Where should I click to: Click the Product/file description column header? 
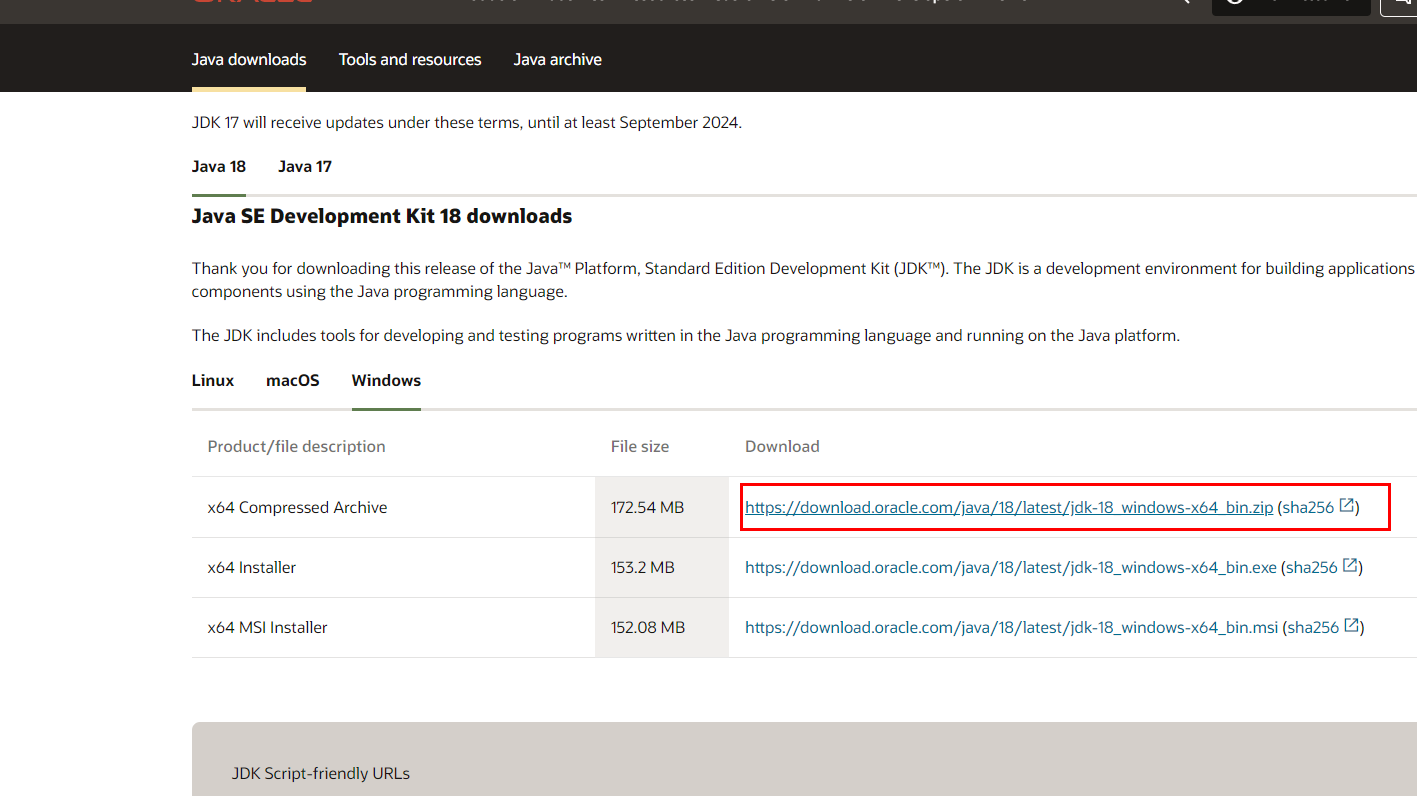(296, 446)
